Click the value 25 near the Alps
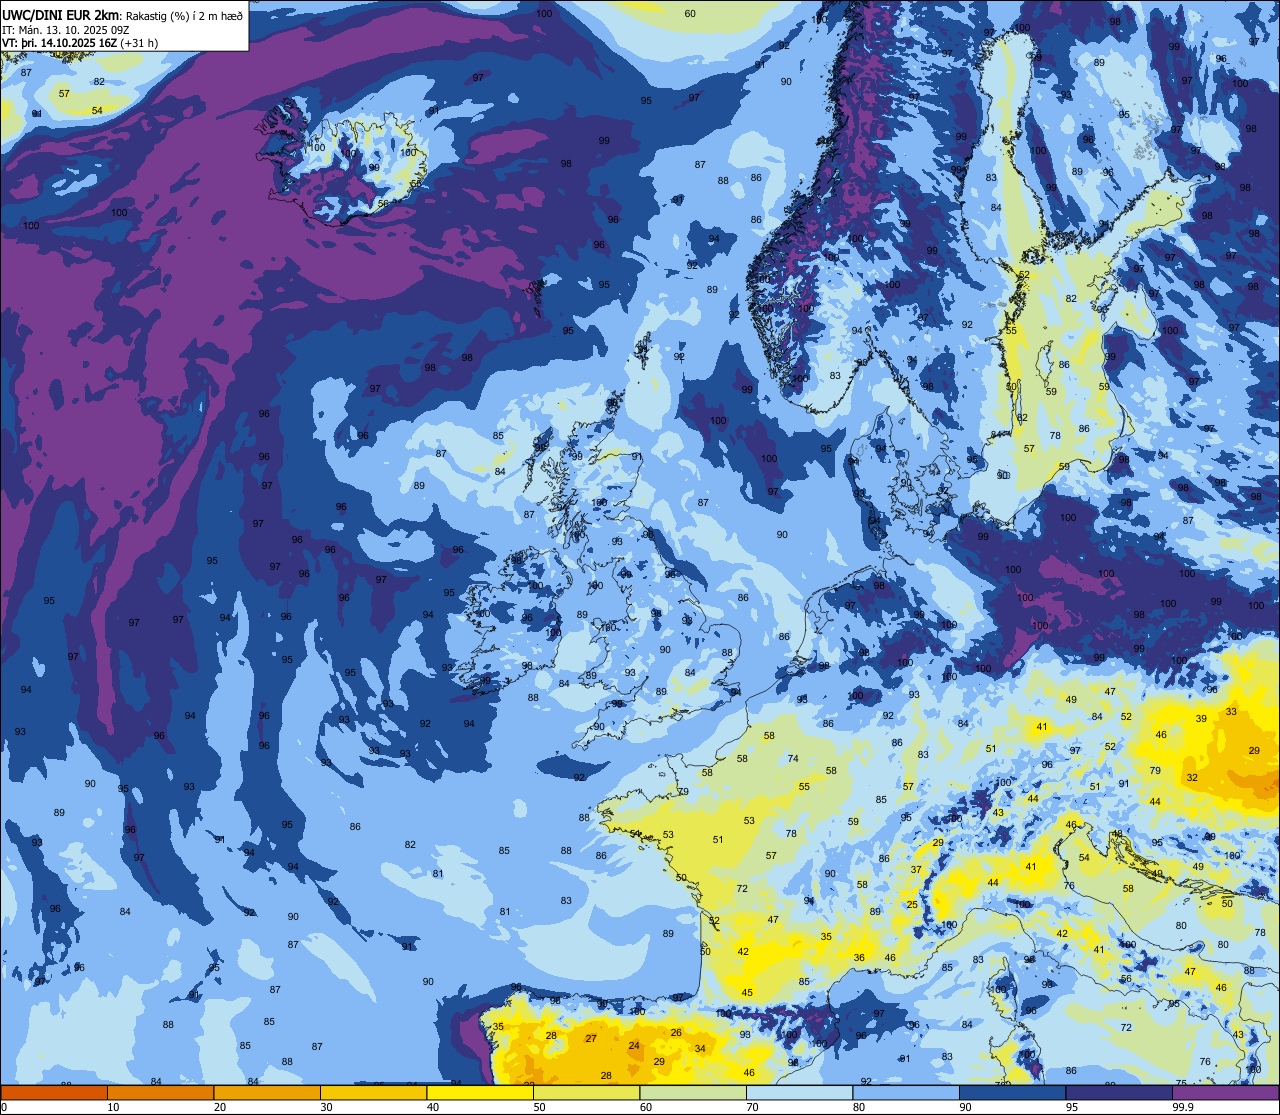 [x=912, y=905]
